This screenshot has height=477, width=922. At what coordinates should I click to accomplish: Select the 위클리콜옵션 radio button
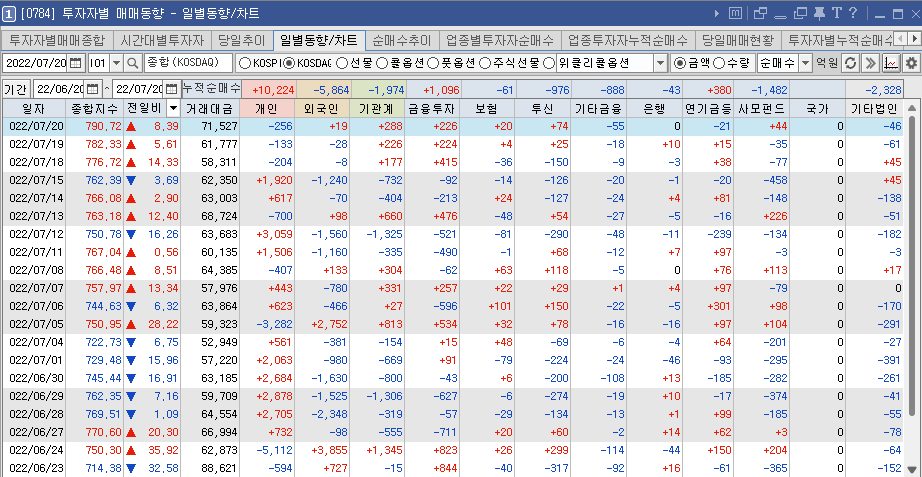[549, 63]
